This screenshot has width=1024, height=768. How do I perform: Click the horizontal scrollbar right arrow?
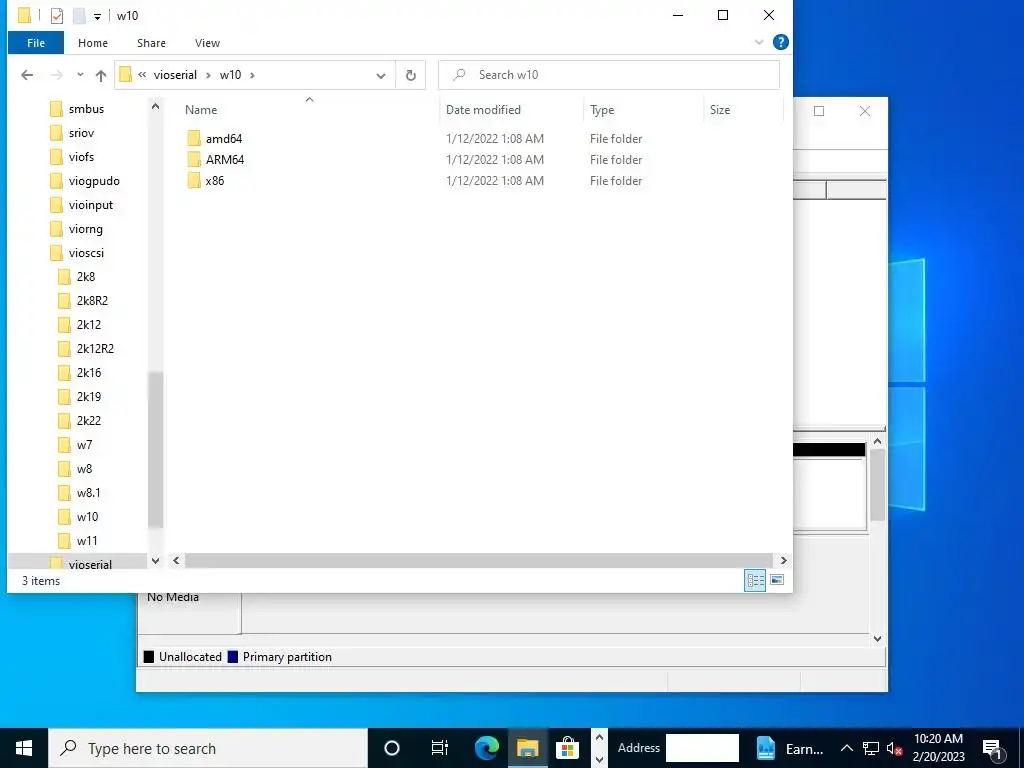[784, 560]
